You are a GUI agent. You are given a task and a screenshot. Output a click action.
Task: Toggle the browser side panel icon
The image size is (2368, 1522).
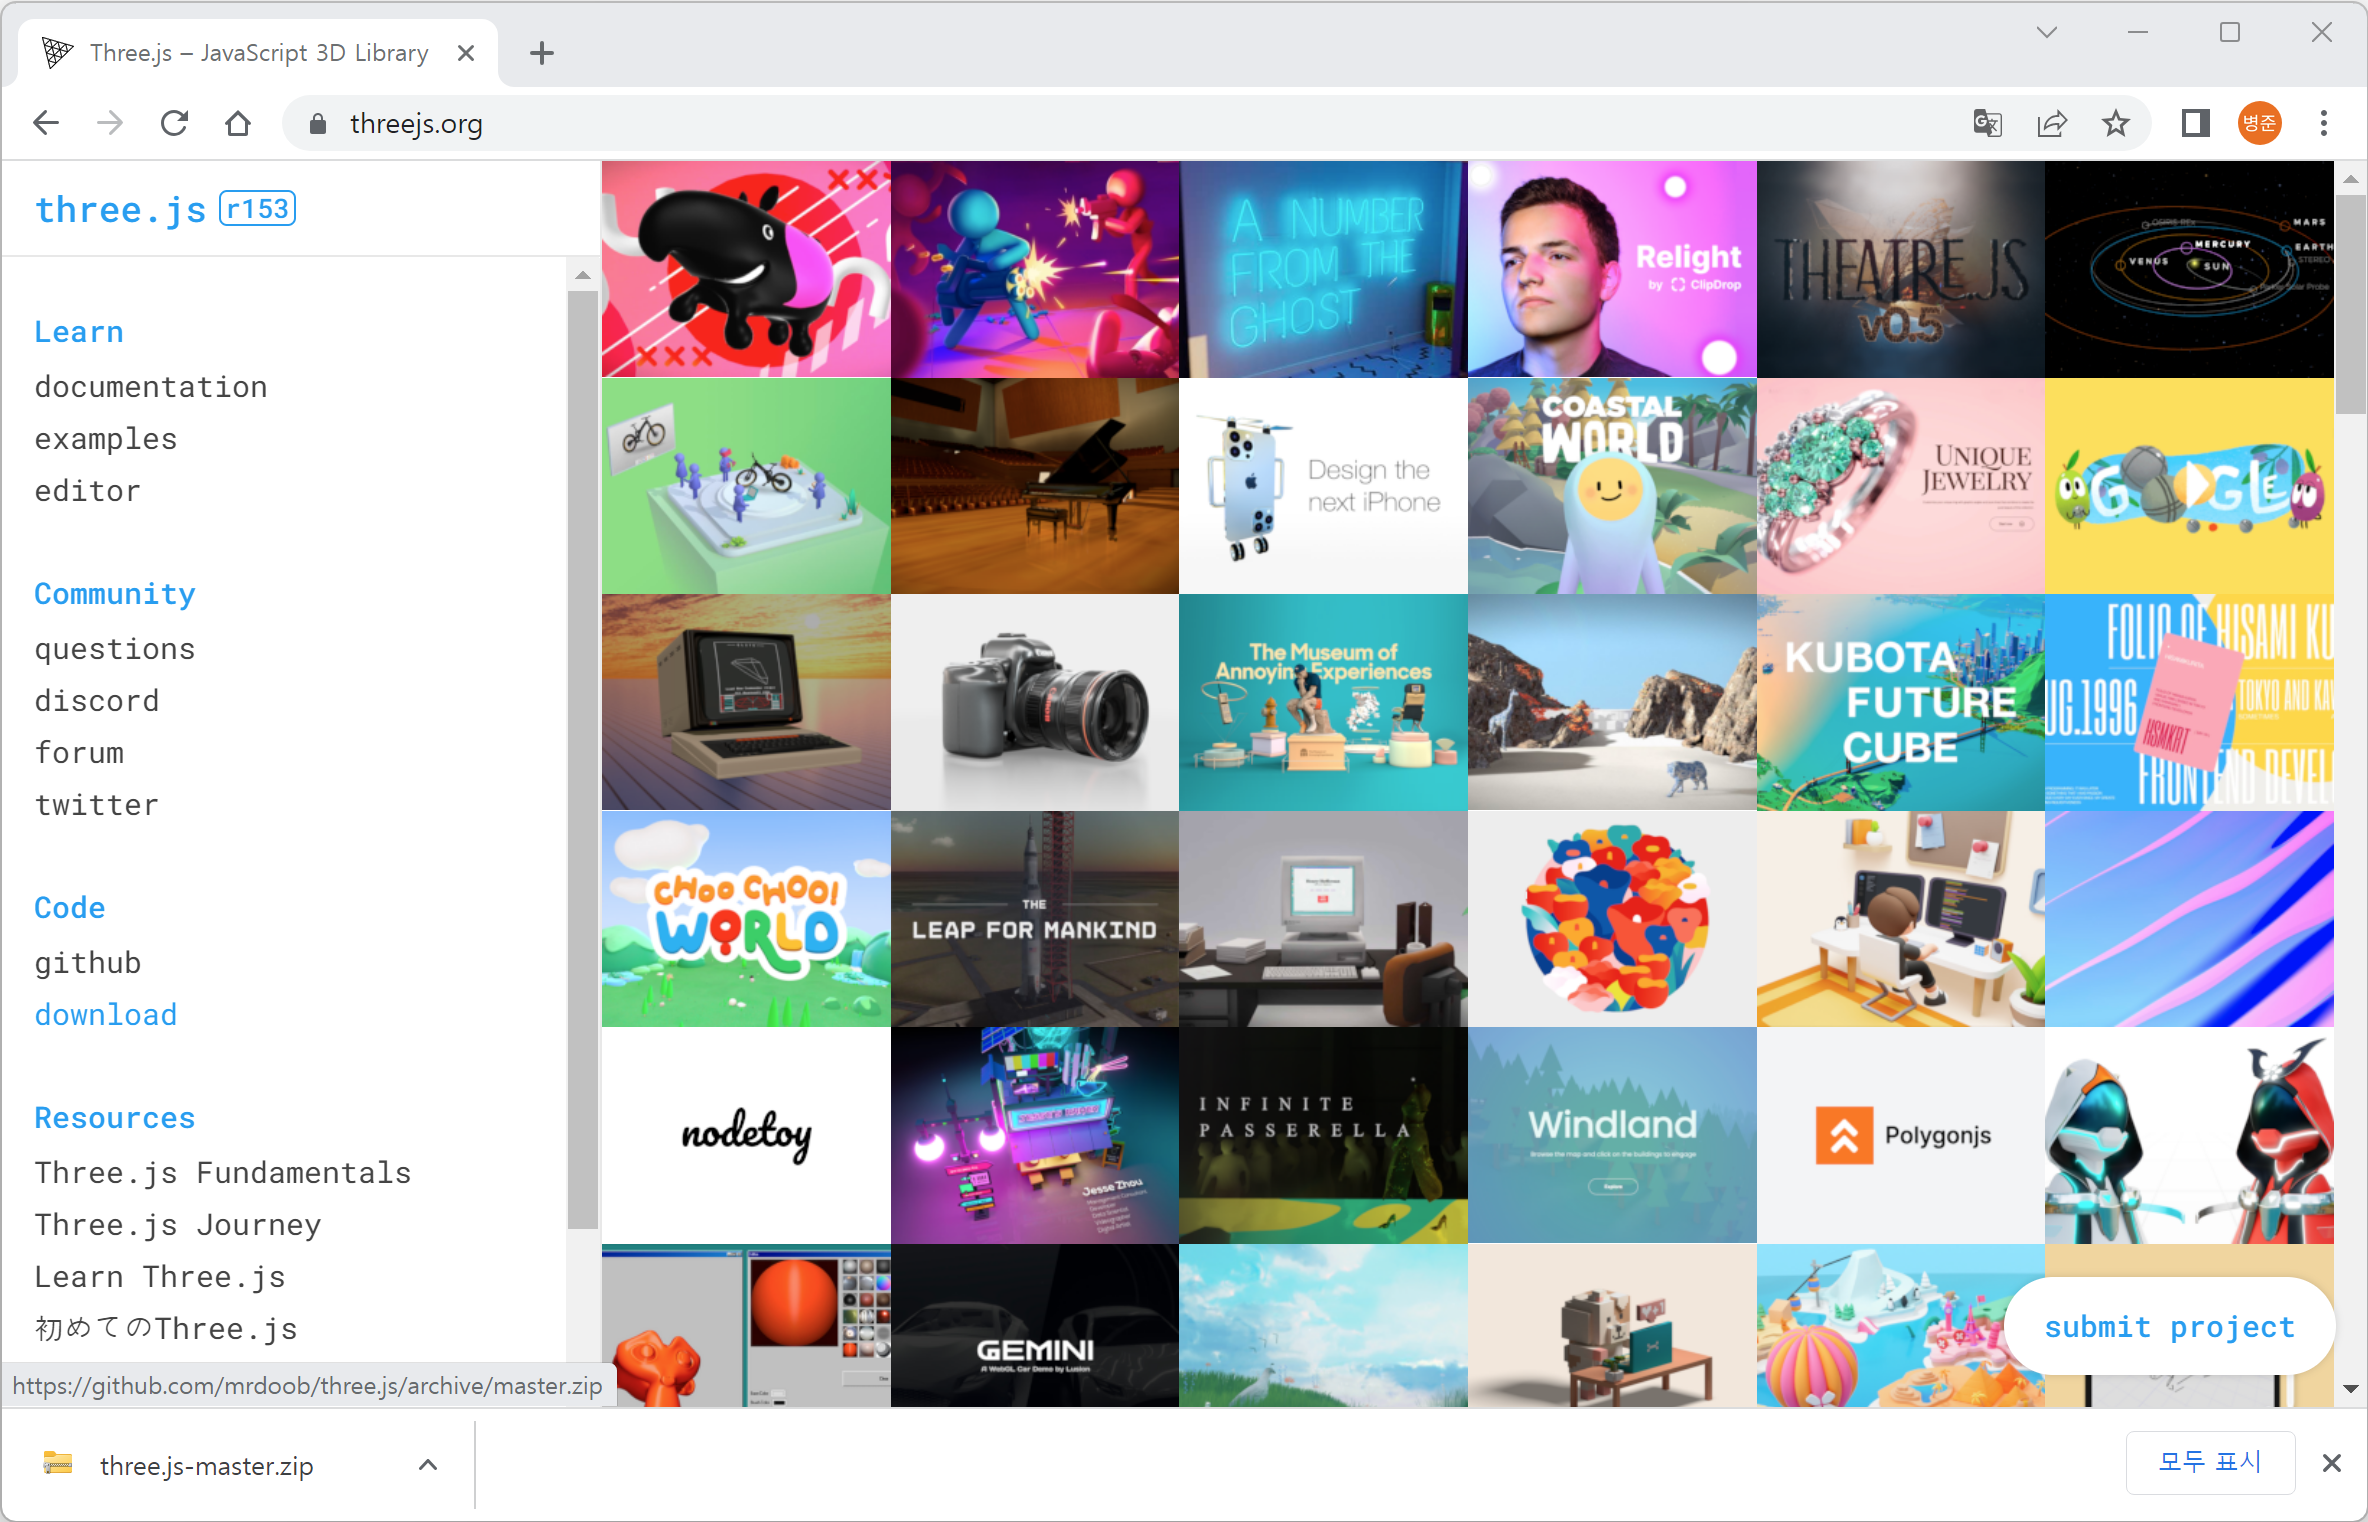[x=2195, y=123]
